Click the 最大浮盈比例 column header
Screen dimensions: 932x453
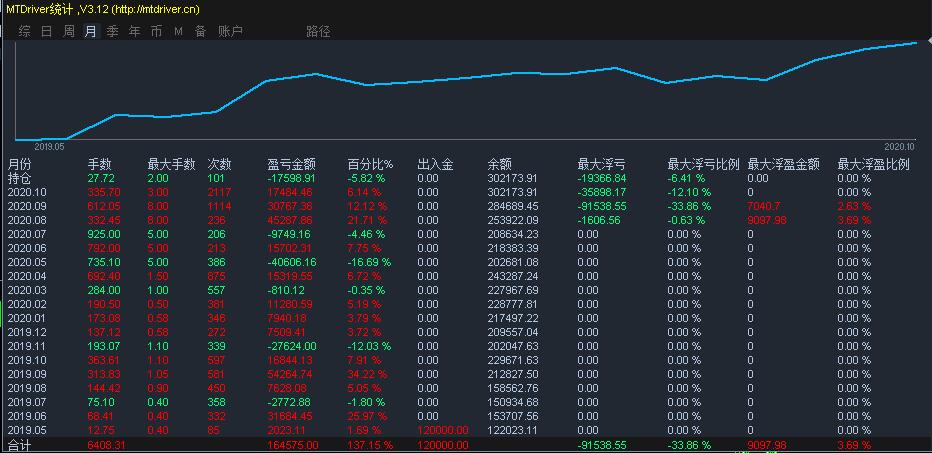tap(873, 164)
